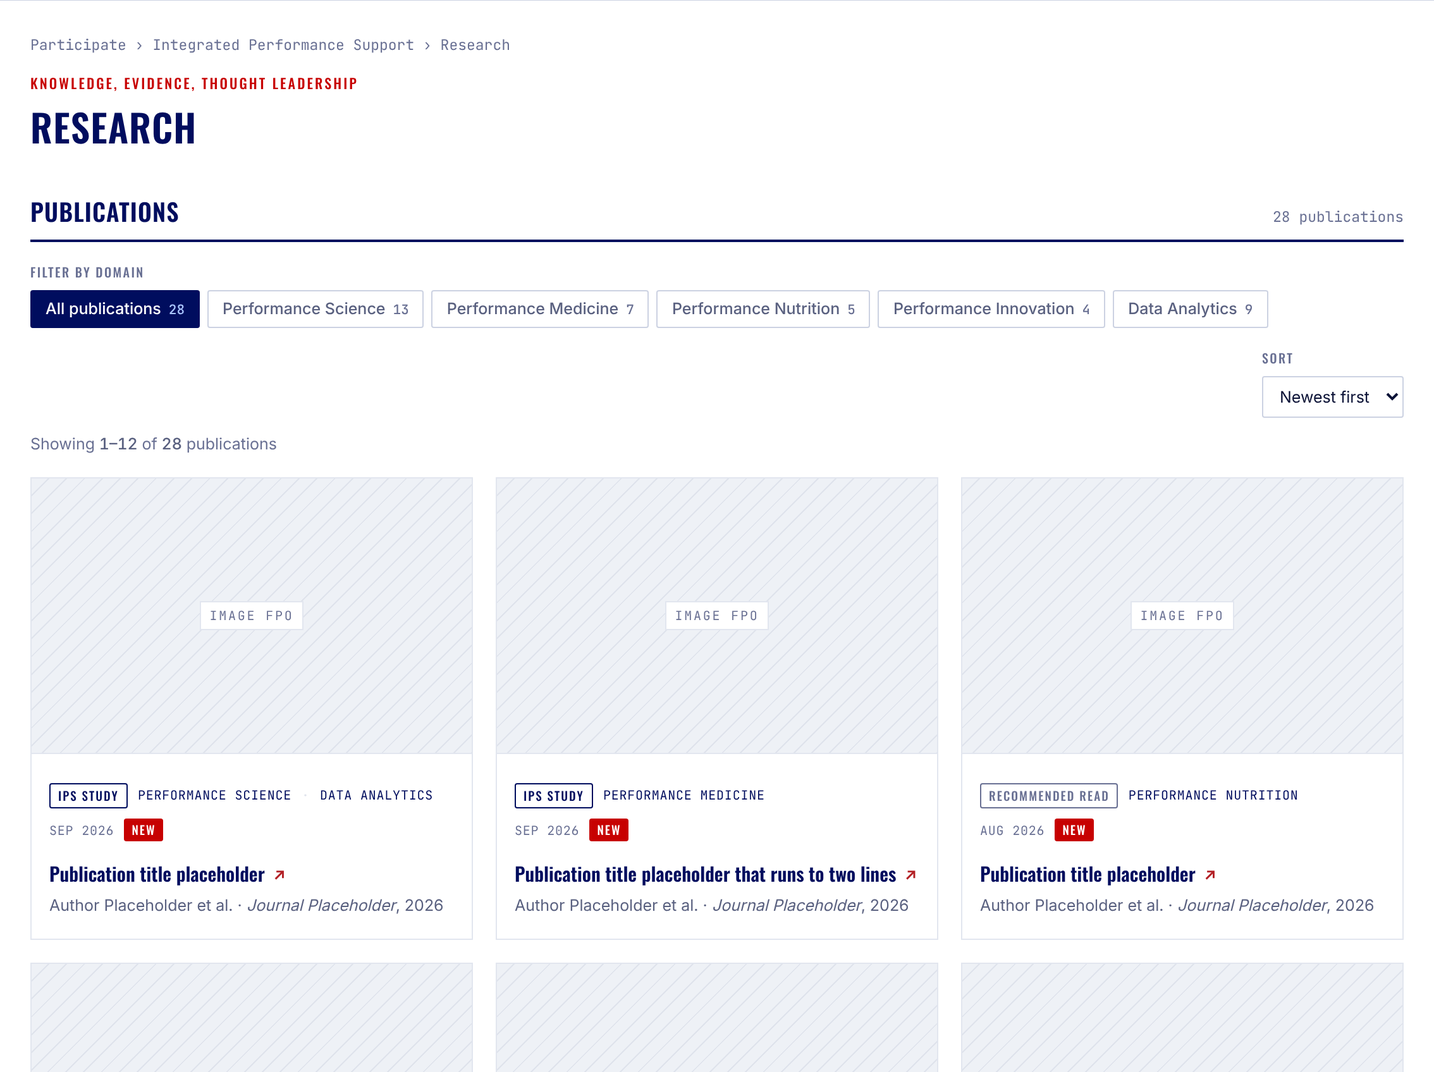This screenshot has width=1434, height=1072.
Task: Open Aug 2026 card's publication title link
Action: pyautogui.click(x=1087, y=875)
